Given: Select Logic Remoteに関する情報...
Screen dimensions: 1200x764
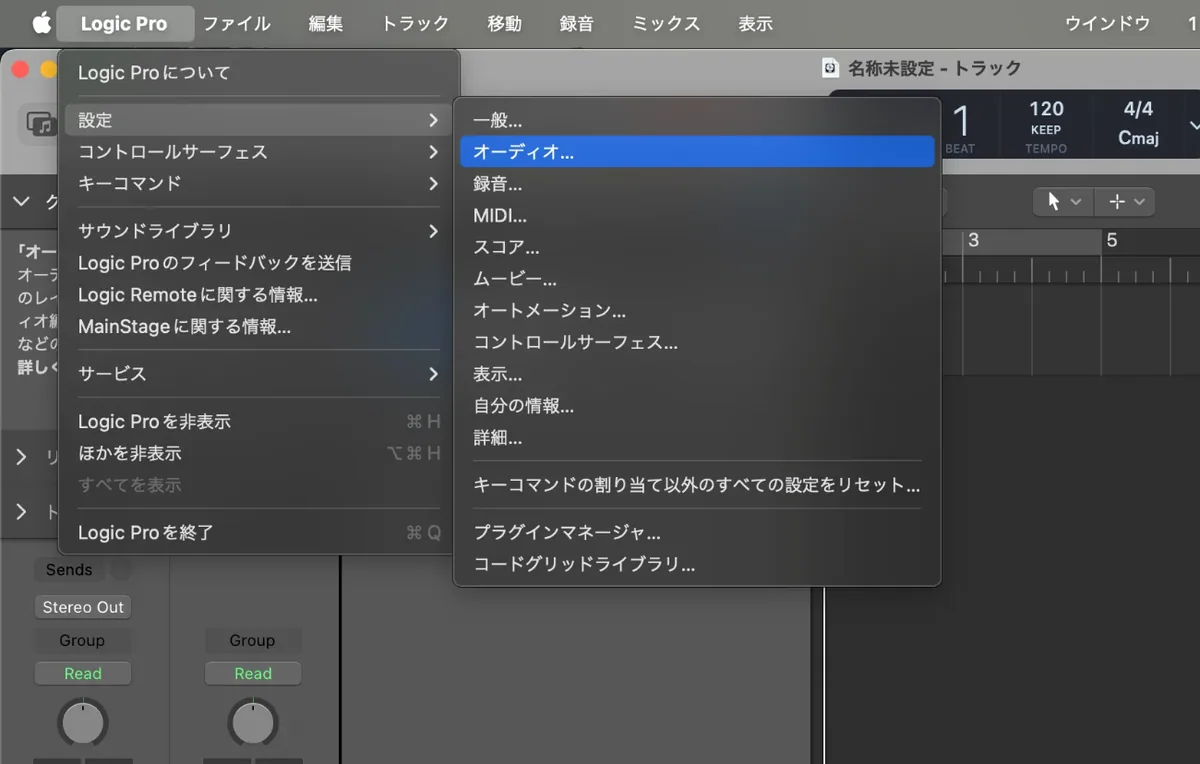Looking at the screenshot, I should (x=259, y=295).
